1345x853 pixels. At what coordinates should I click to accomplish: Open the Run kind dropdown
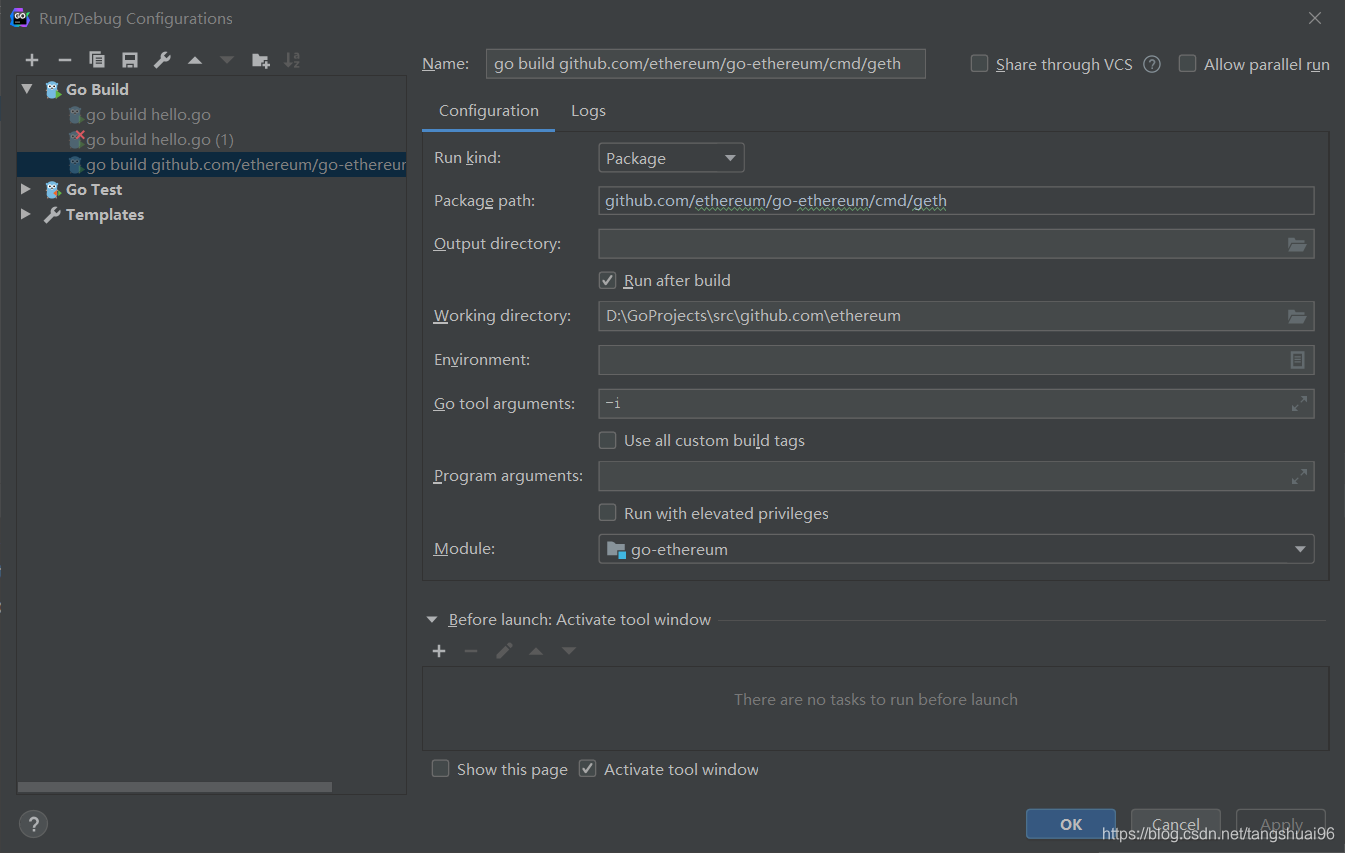pos(671,158)
